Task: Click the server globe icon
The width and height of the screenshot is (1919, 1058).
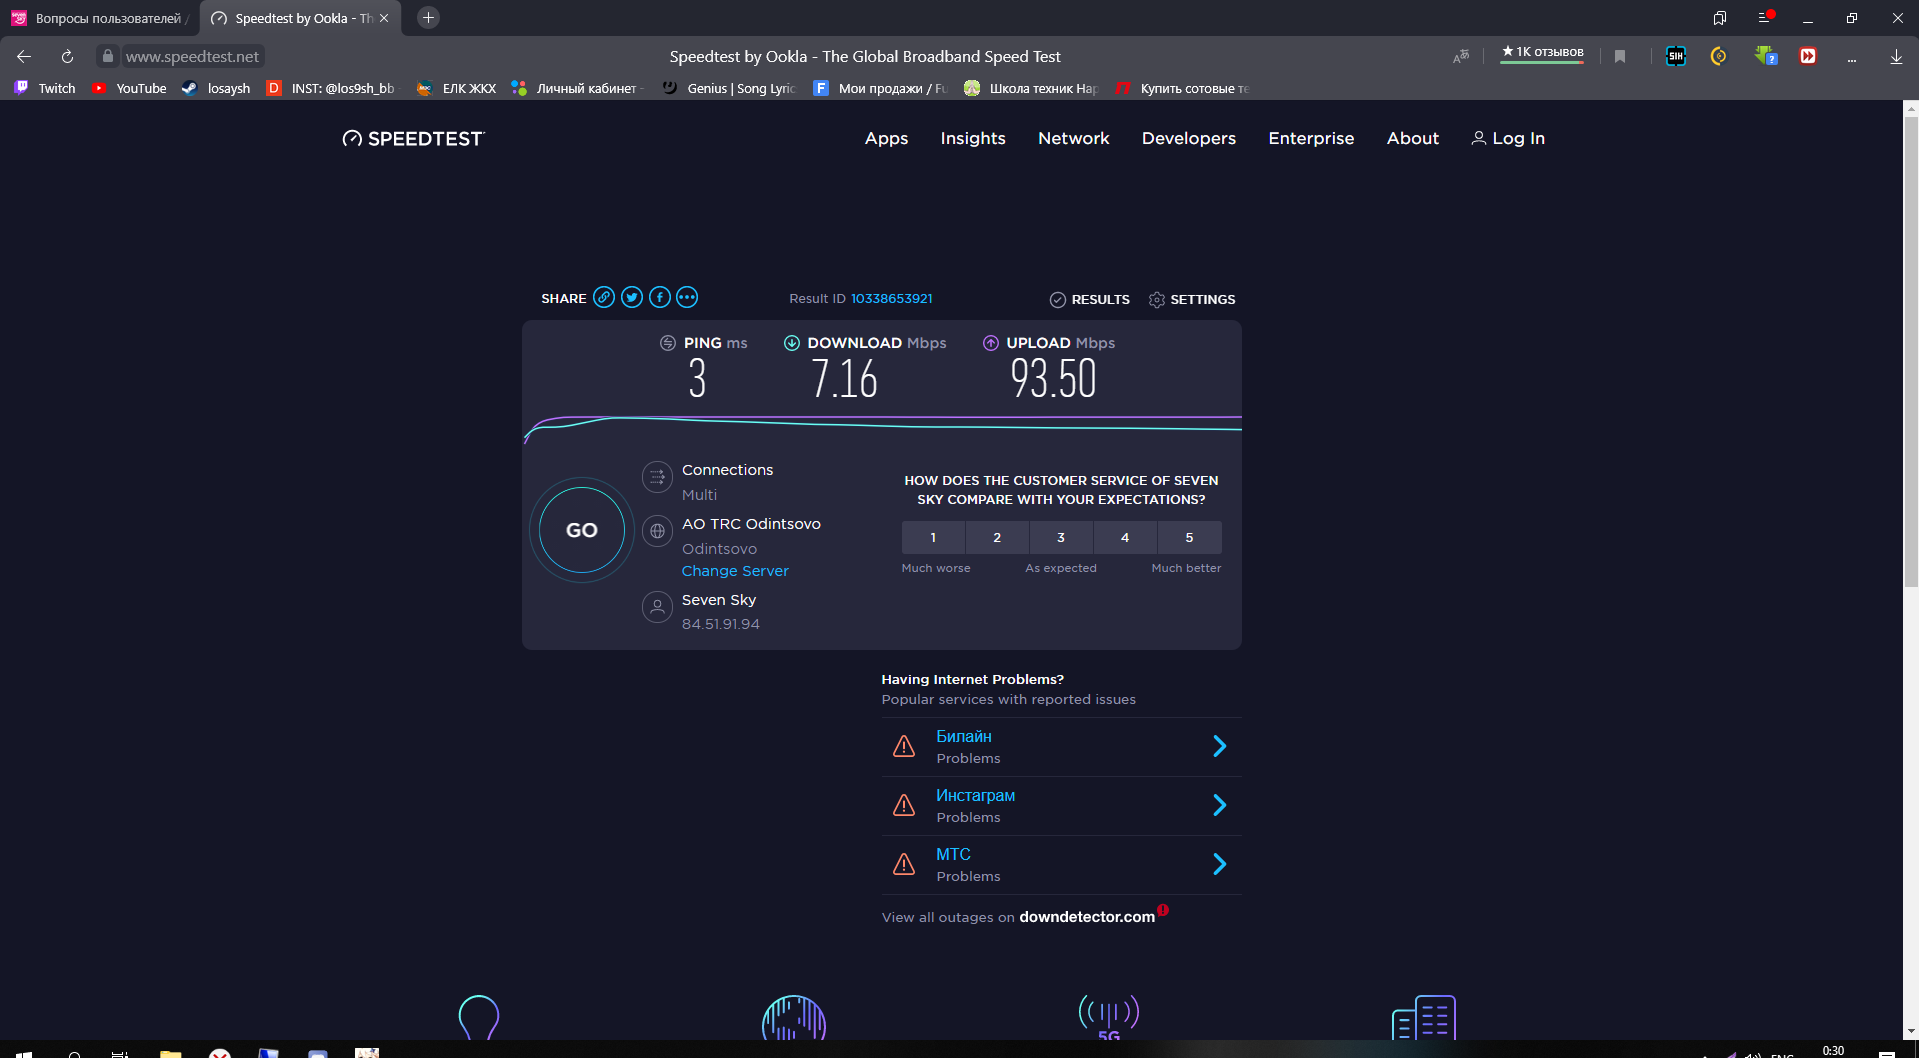Action: 657,531
